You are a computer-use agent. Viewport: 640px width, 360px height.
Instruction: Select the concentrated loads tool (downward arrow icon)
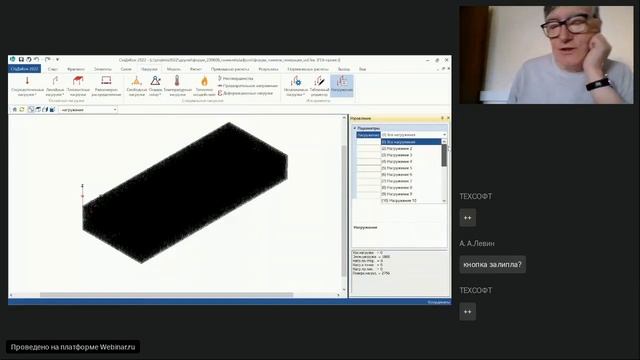27,86
